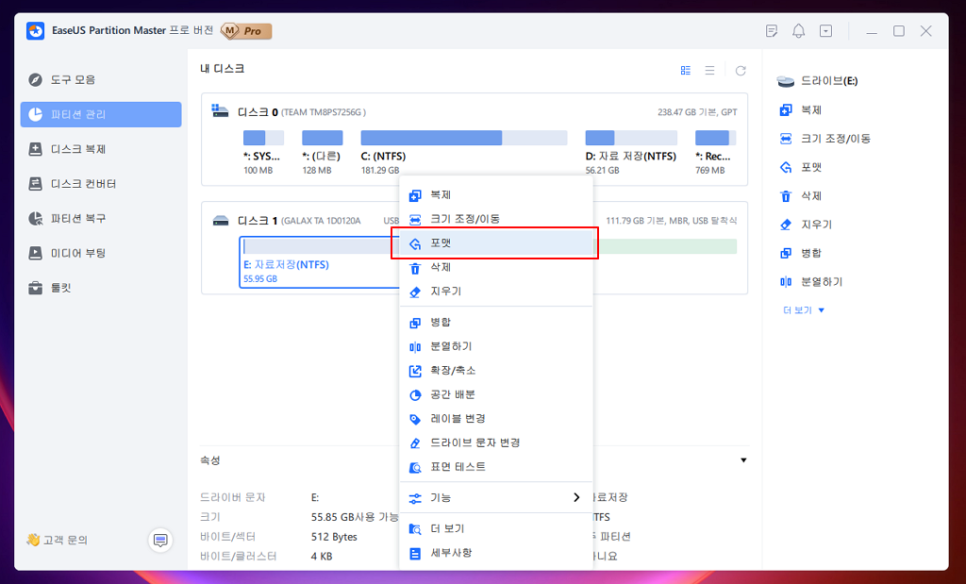Choose 삭제 from the context menu
This screenshot has width=966, height=584.
point(496,267)
